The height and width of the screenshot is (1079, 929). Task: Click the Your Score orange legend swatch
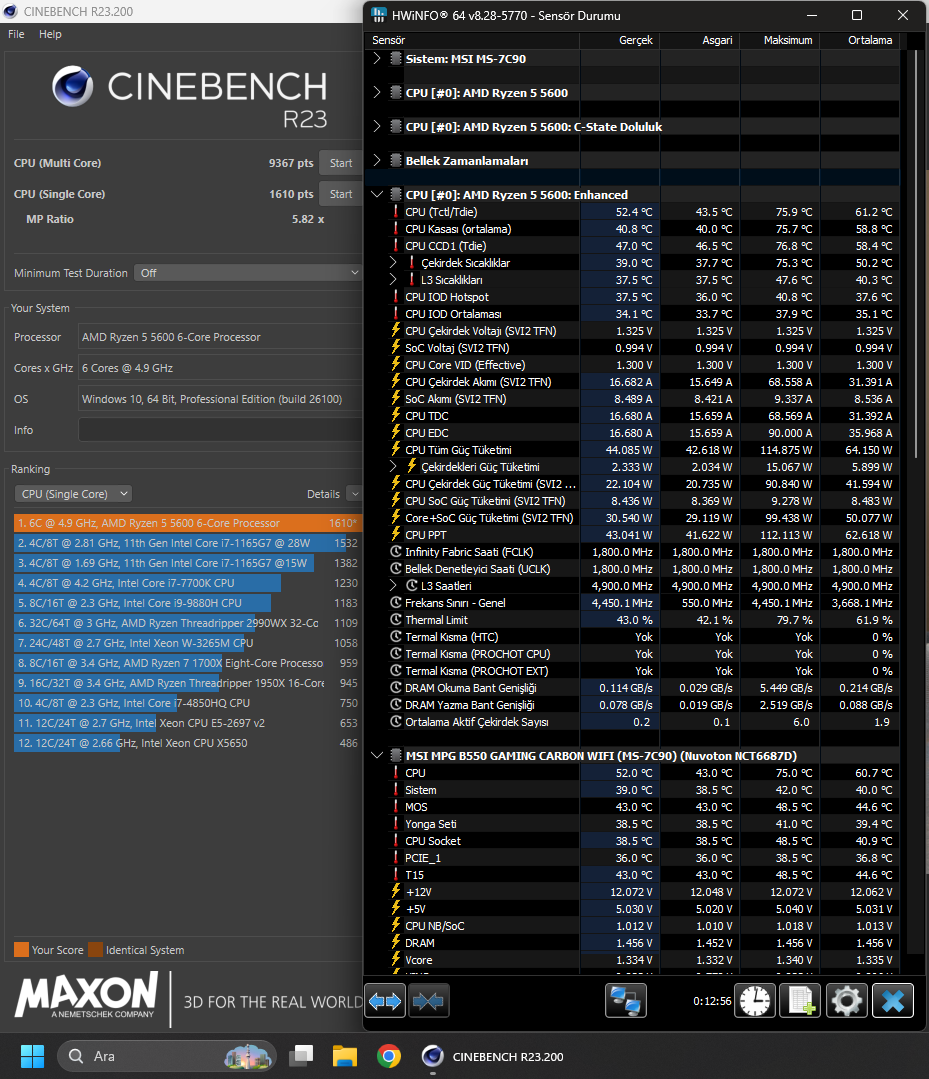coord(21,950)
